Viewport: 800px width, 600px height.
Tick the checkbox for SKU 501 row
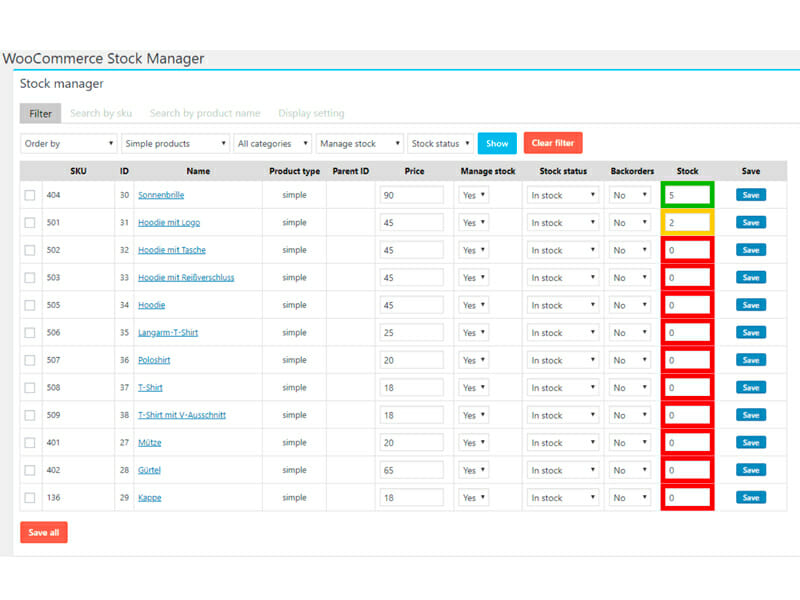pos(30,223)
